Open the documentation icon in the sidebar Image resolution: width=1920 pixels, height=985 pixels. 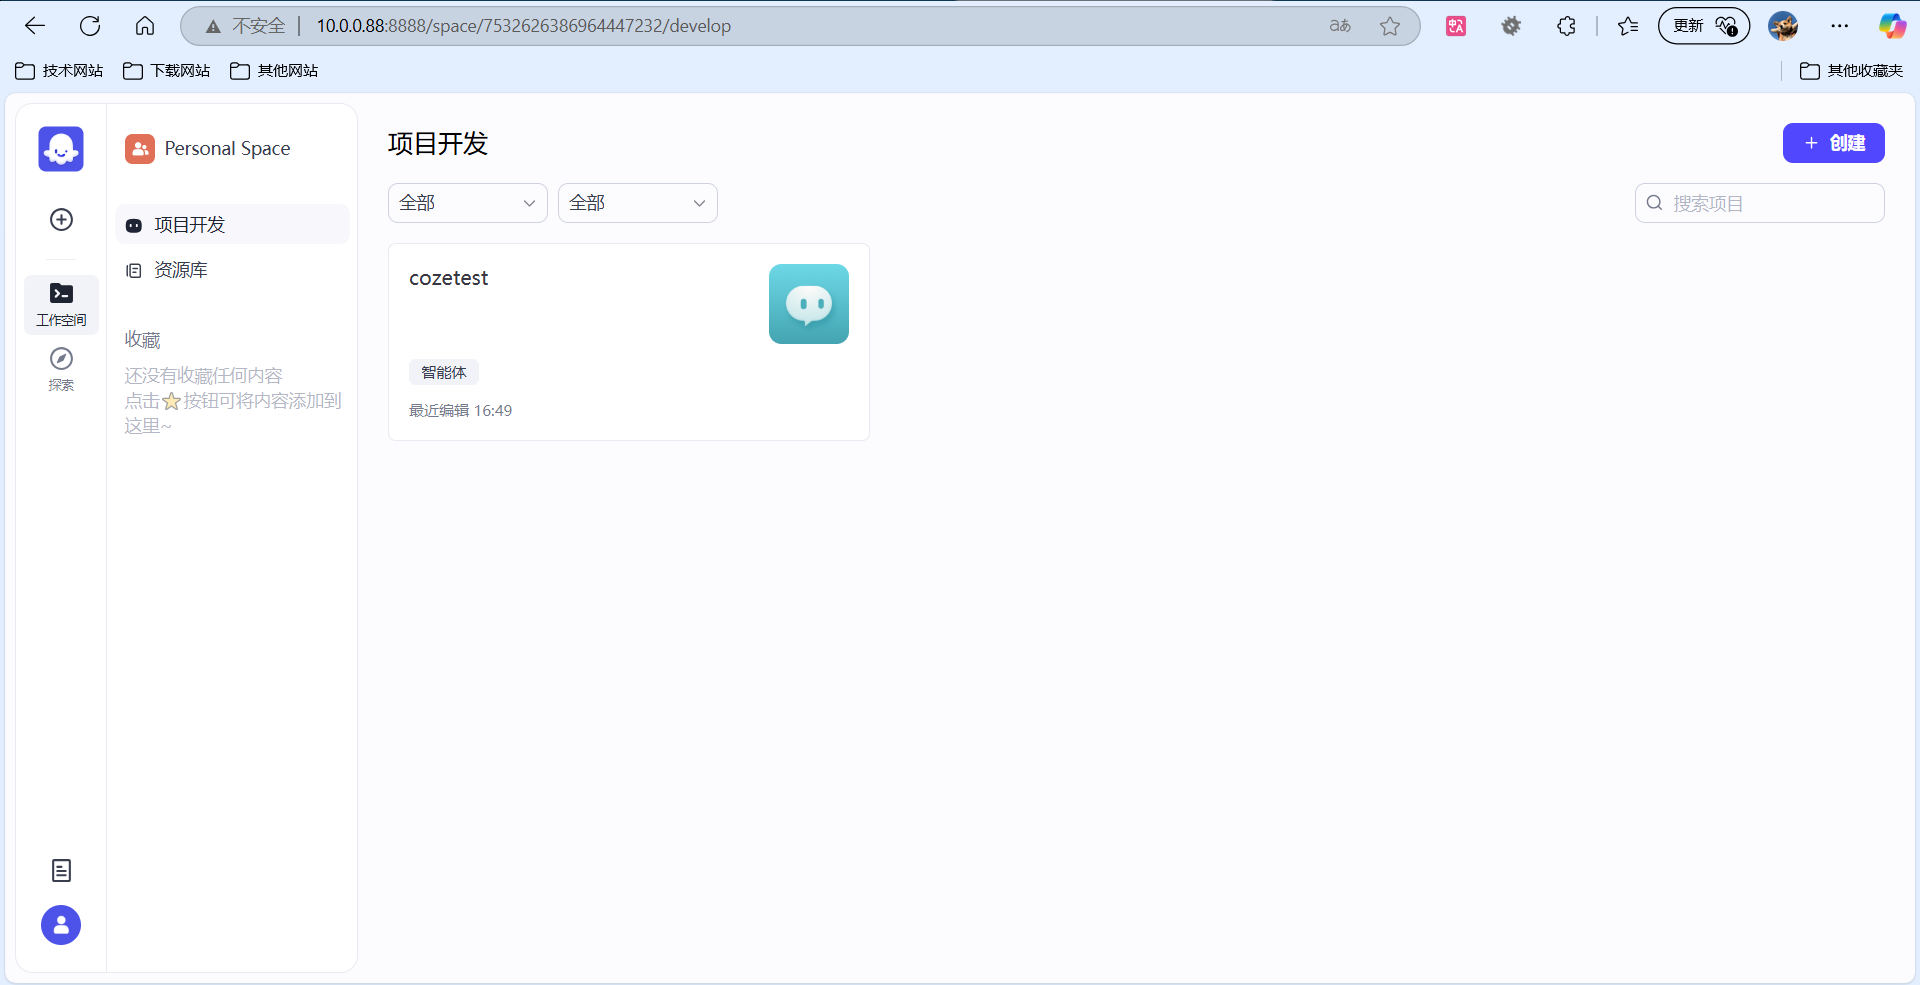61,871
